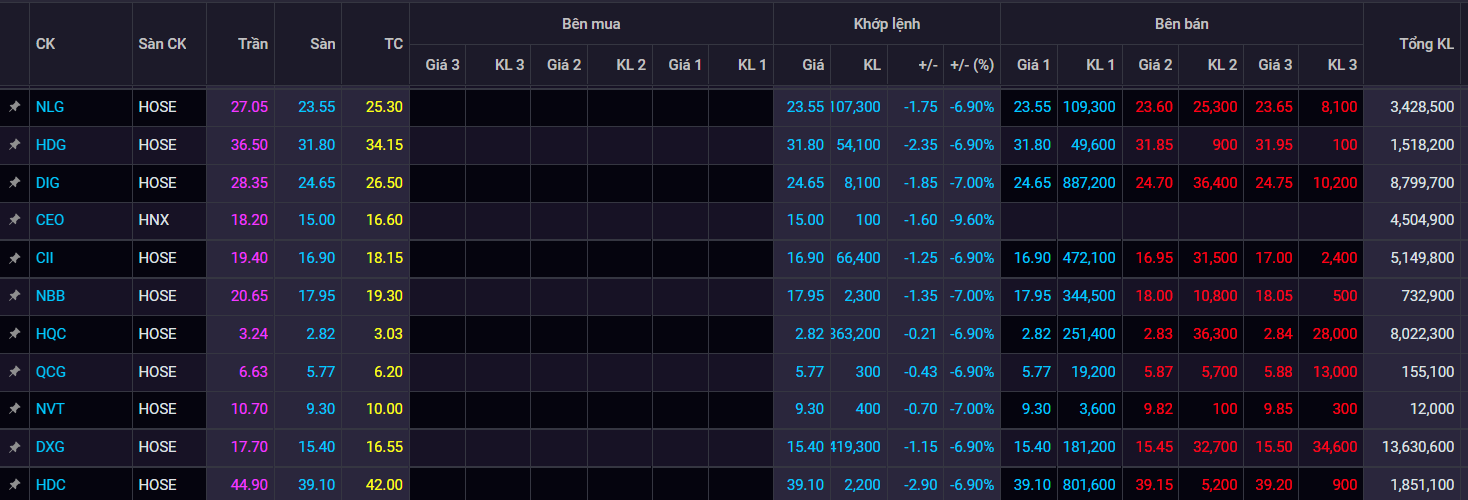Pin the CEO stock row

[x=14, y=220]
